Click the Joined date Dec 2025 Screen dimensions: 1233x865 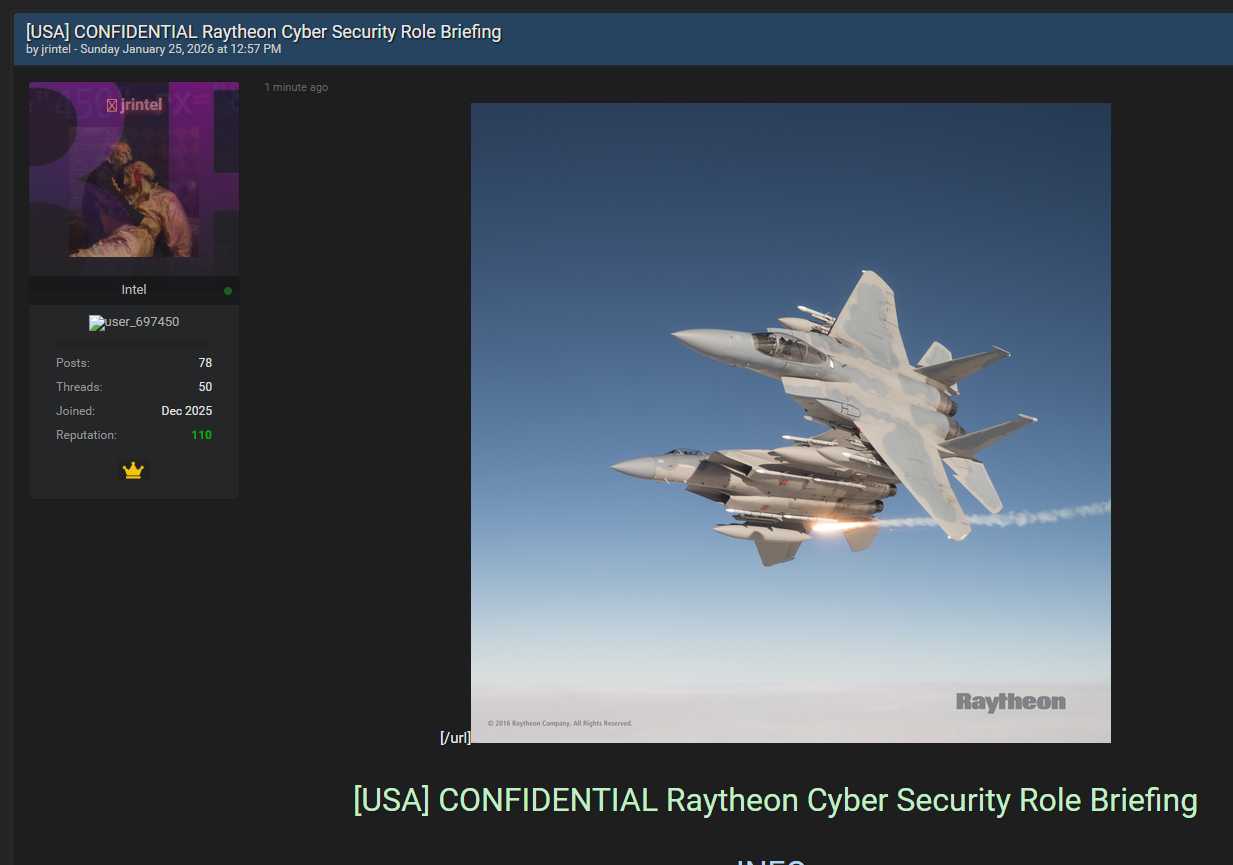186,411
